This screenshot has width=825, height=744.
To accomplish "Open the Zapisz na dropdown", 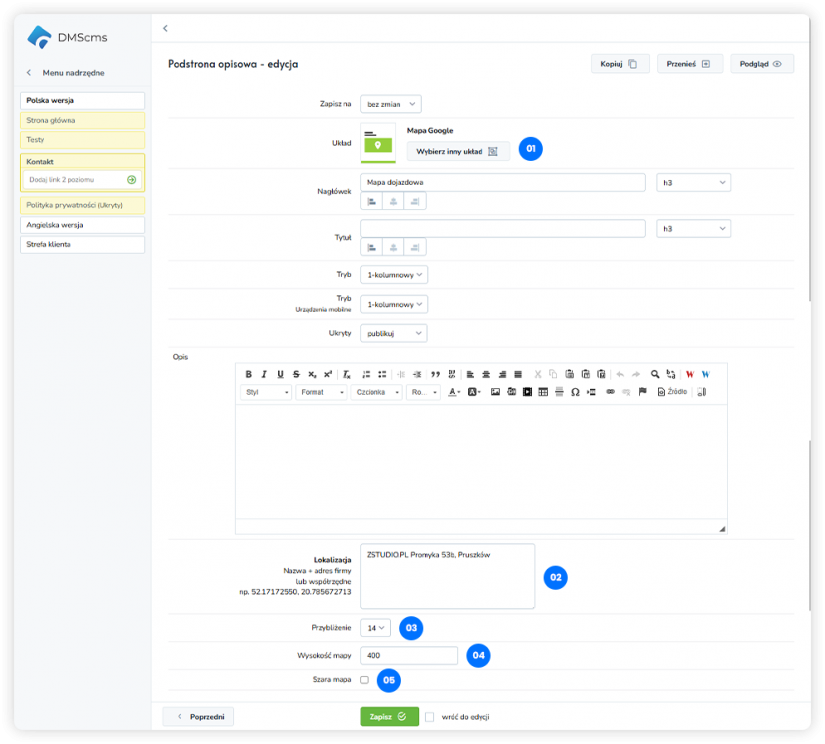I will coord(391,103).
